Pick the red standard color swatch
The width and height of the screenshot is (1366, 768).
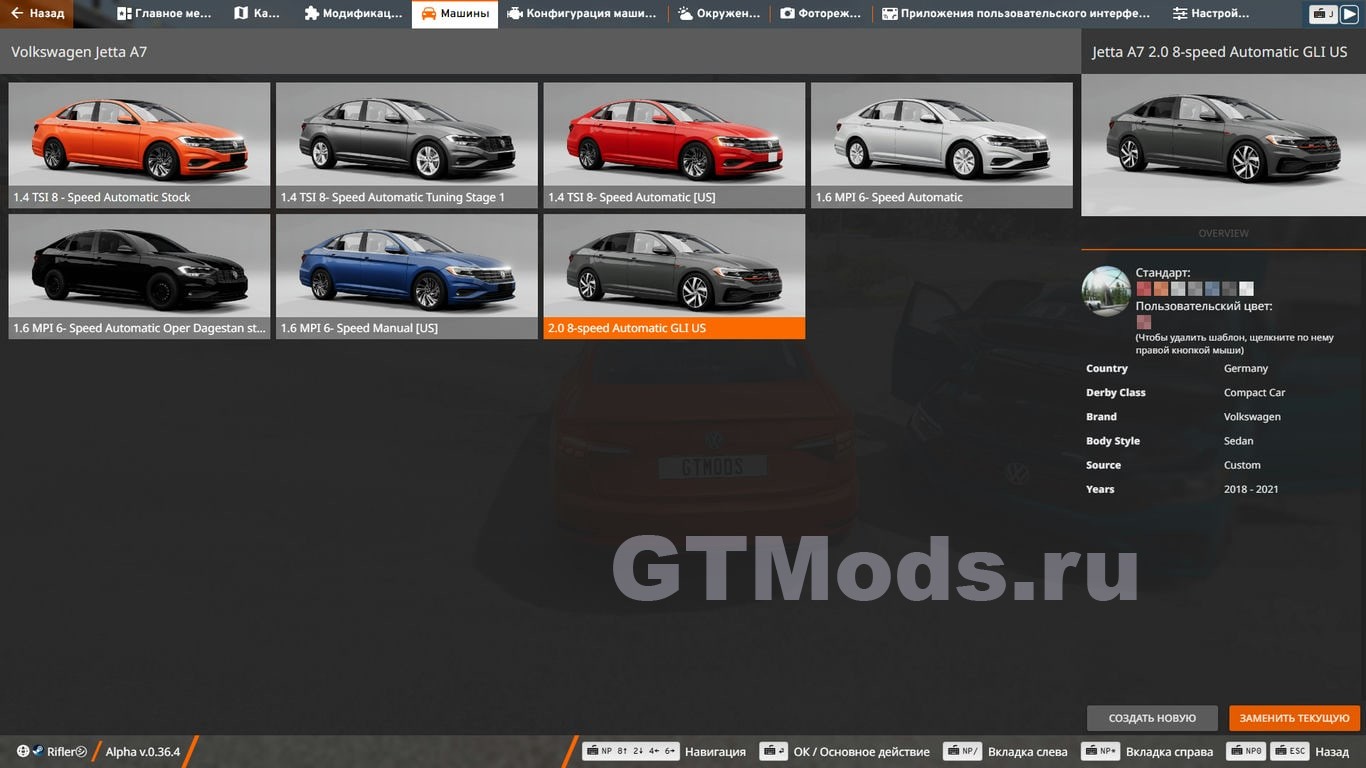tap(1144, 289)
